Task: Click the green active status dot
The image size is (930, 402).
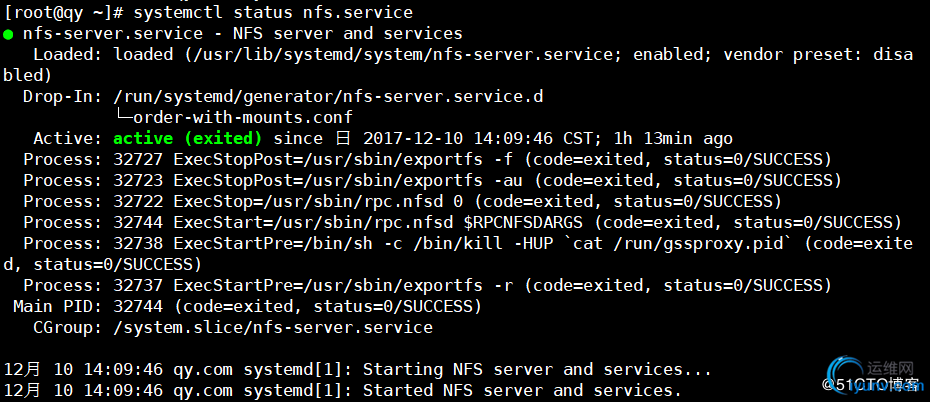Action: [x=8, y=34]
